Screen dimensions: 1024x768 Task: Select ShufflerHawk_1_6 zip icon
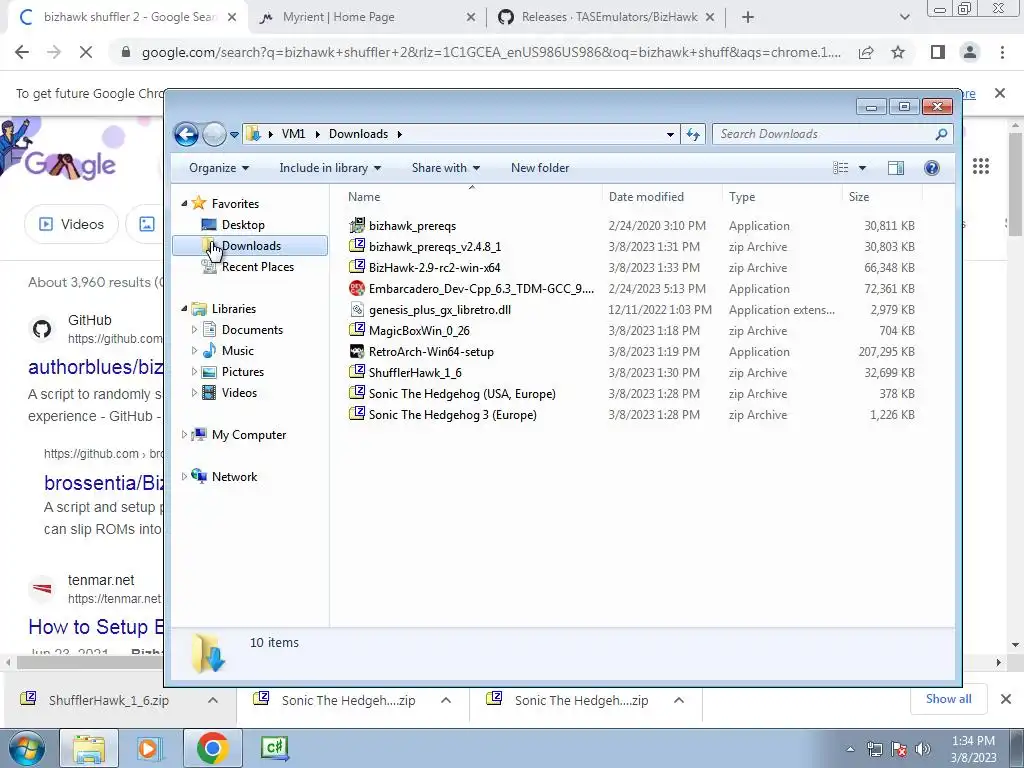point(357,372)
